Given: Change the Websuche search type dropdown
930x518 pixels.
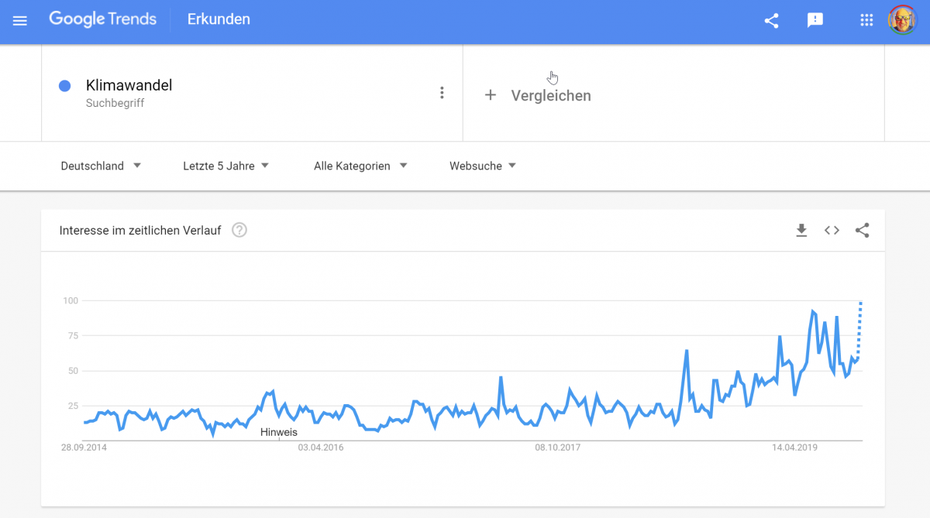Looking at the screenshot, I should click(x=482, y=166).
